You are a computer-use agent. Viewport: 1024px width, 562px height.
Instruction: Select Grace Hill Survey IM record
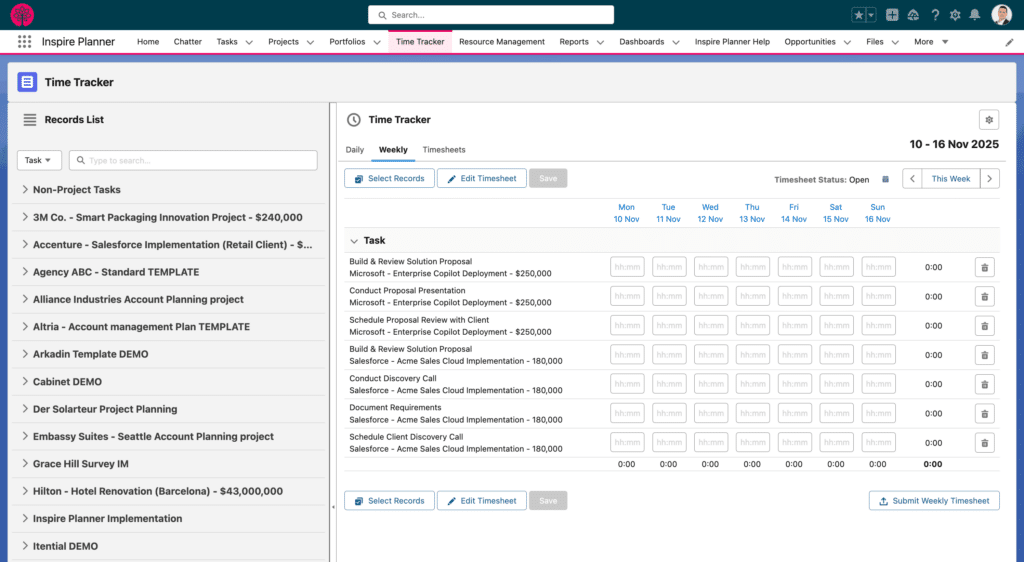[81, 463]
